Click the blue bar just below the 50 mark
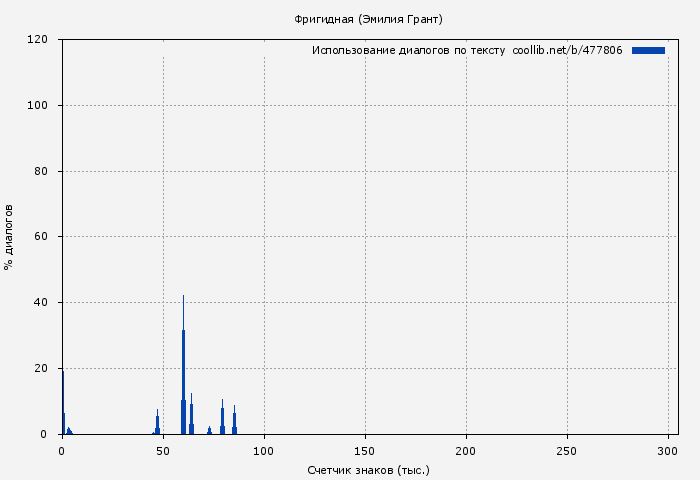The width and height of the screenshot is (700, 480). click(x=157, y=424)
